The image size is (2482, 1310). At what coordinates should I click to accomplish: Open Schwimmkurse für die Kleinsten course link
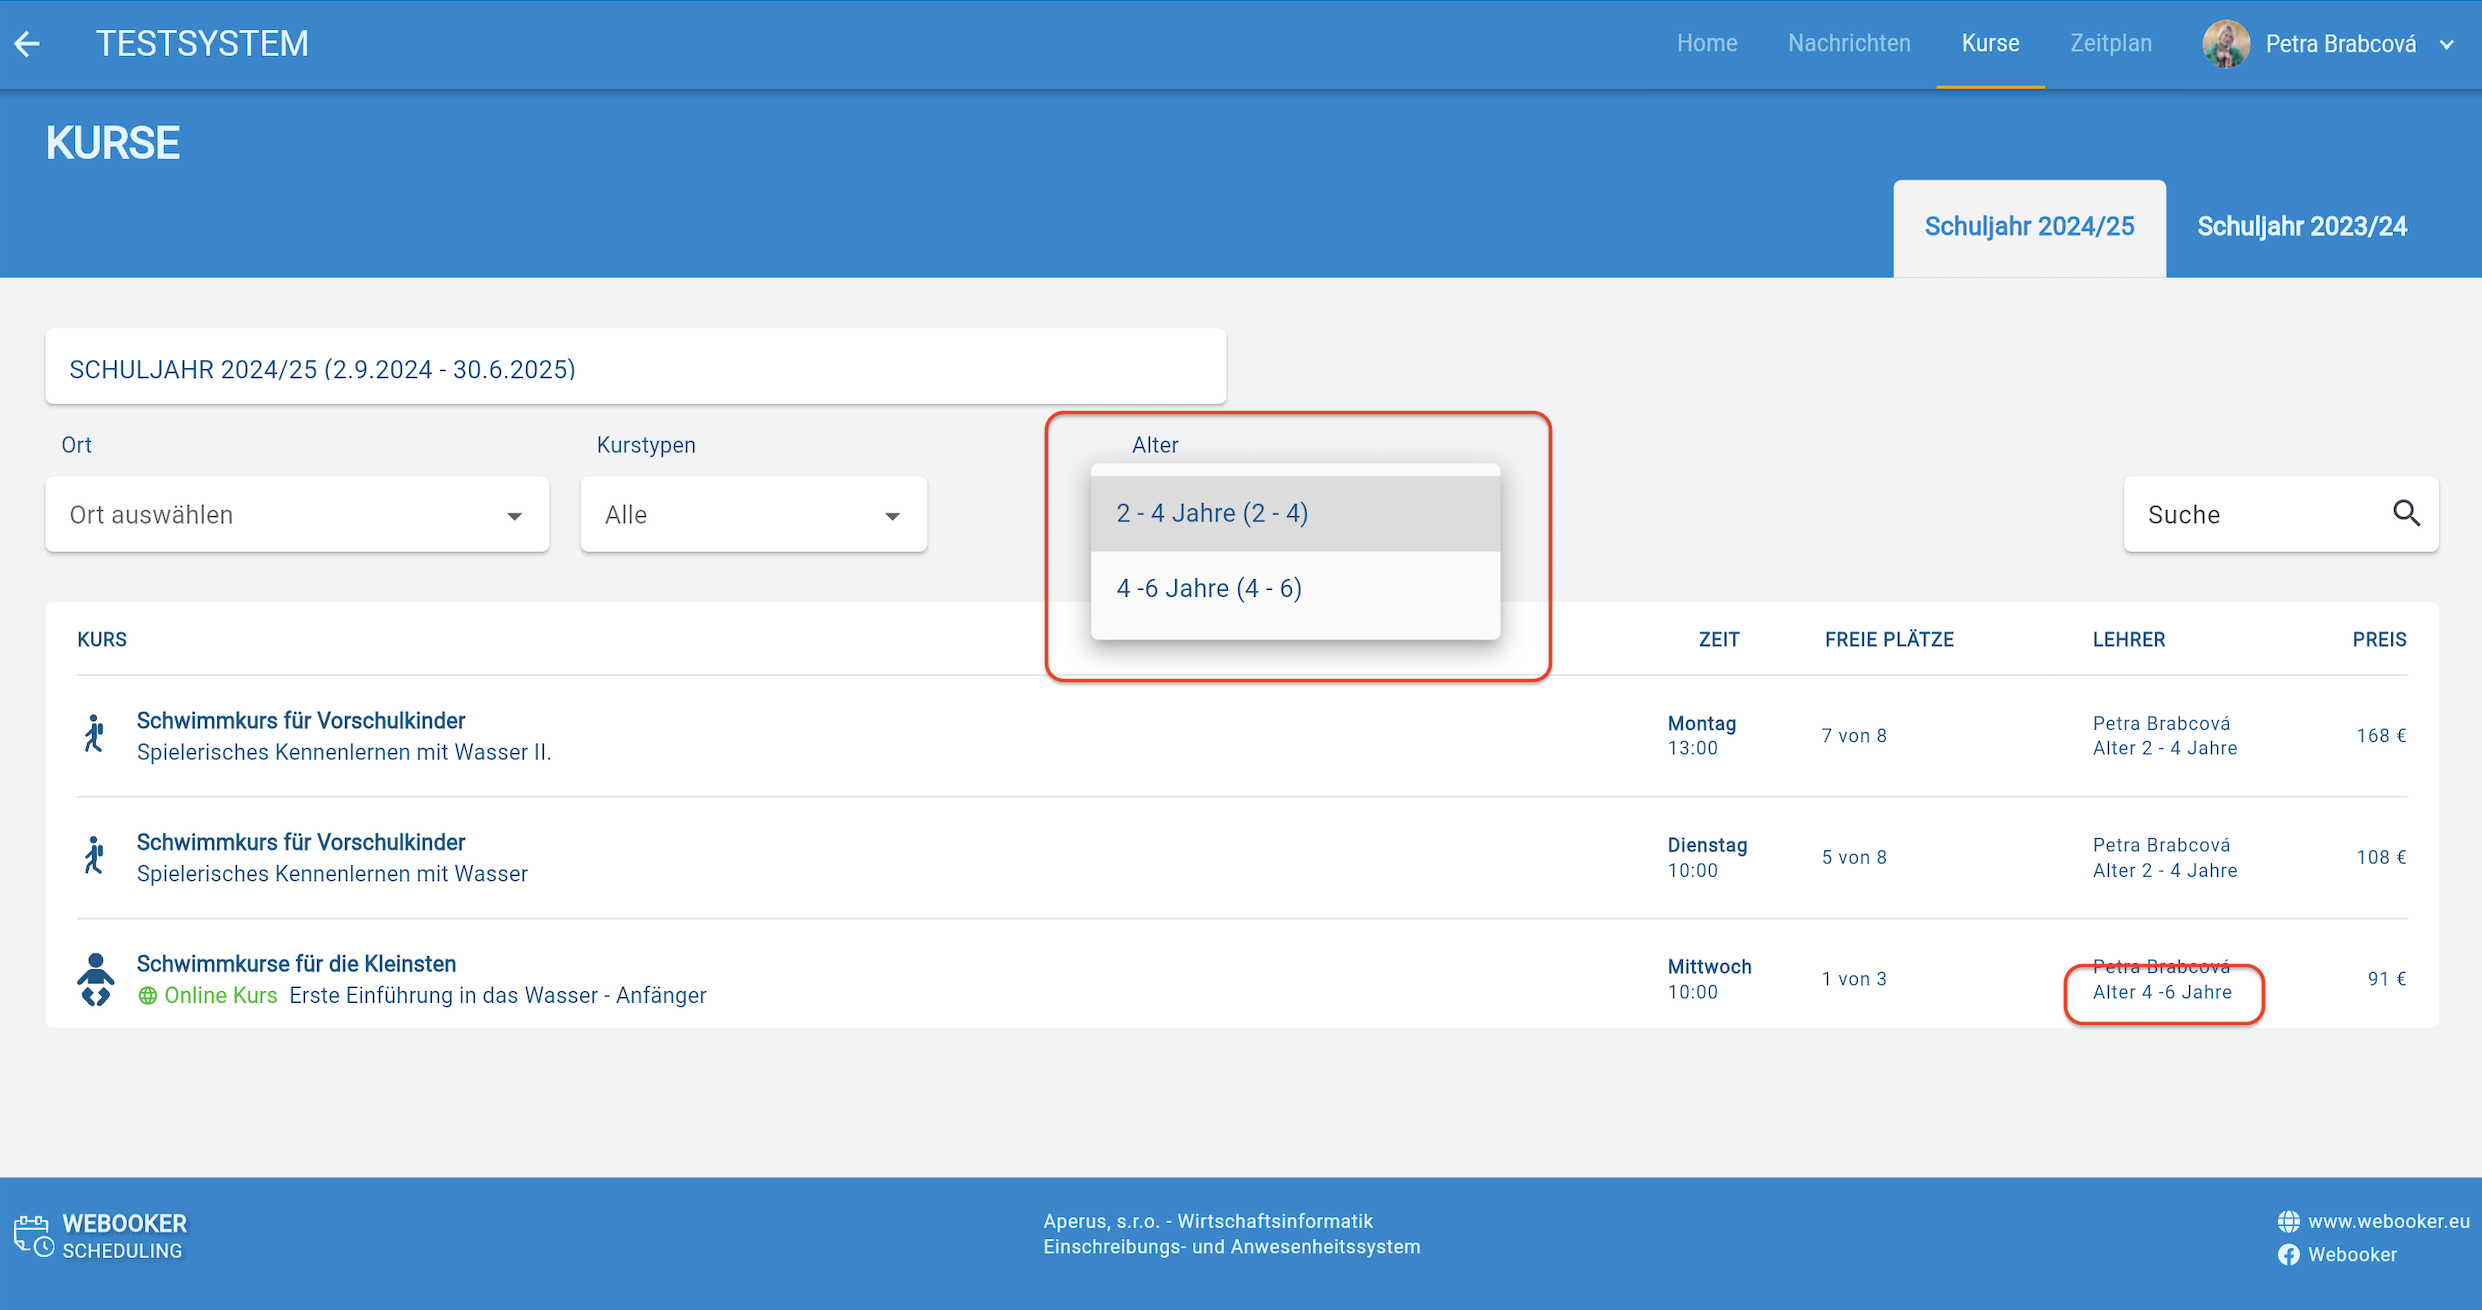(296, 964)
